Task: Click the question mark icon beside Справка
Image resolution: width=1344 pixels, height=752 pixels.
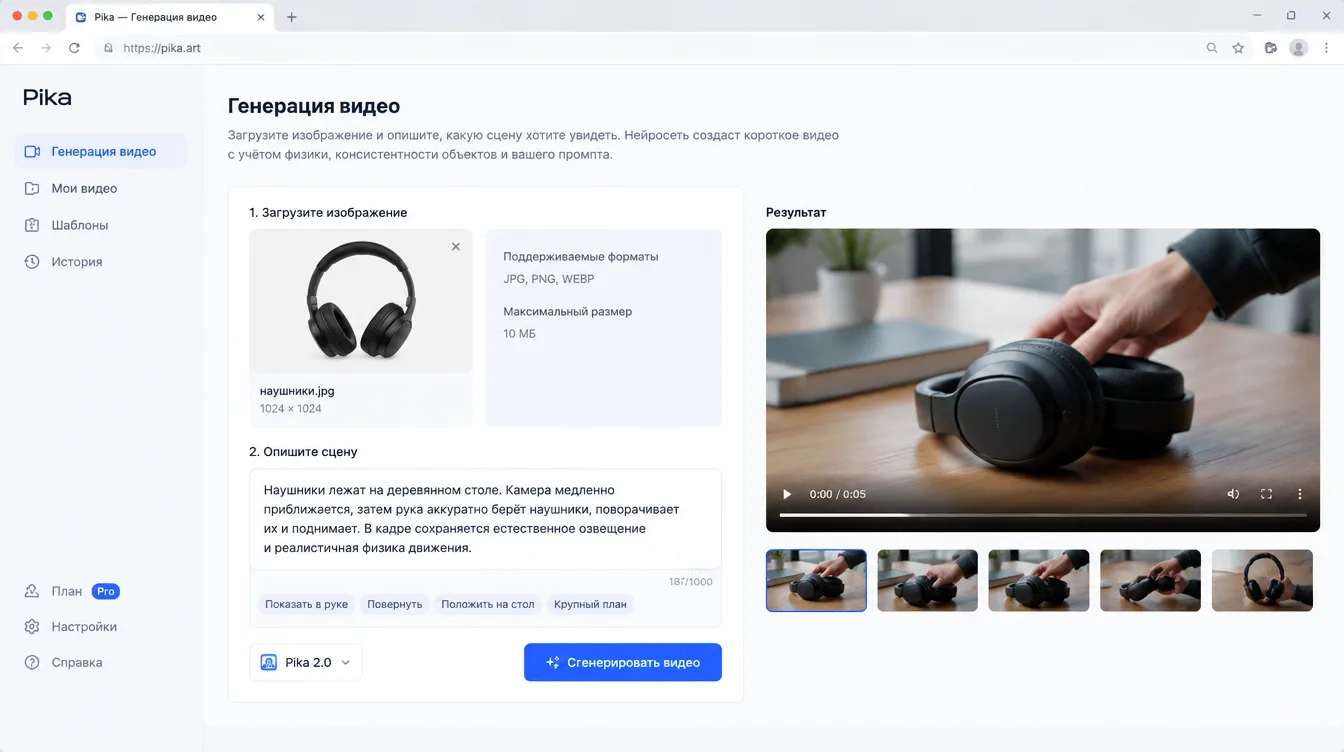Action: pyautogui.click(x=32, y=663)
